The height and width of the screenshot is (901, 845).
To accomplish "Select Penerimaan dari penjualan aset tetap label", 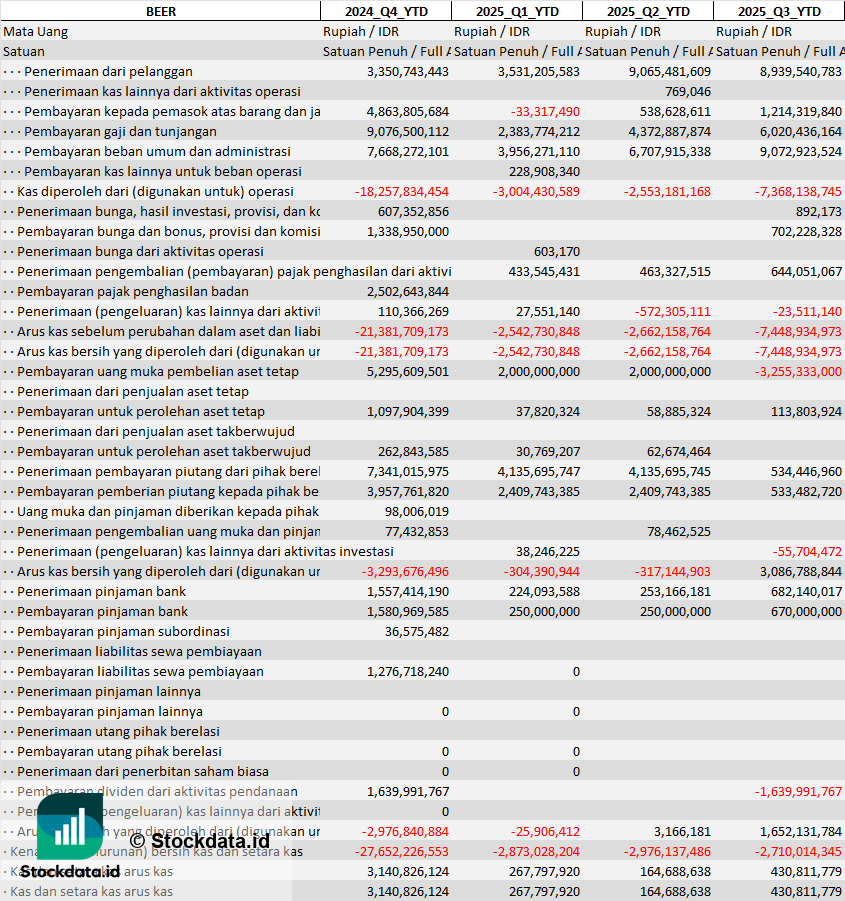I will tap(133, 392).
